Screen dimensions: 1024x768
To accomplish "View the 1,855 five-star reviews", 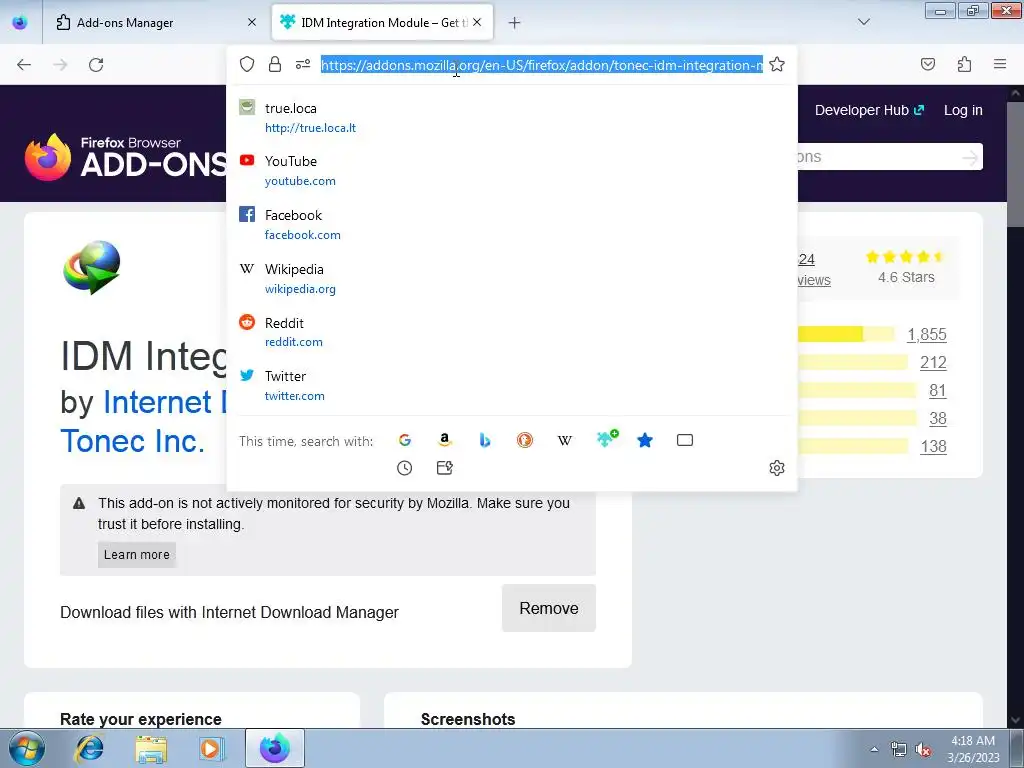I will 926,334.
